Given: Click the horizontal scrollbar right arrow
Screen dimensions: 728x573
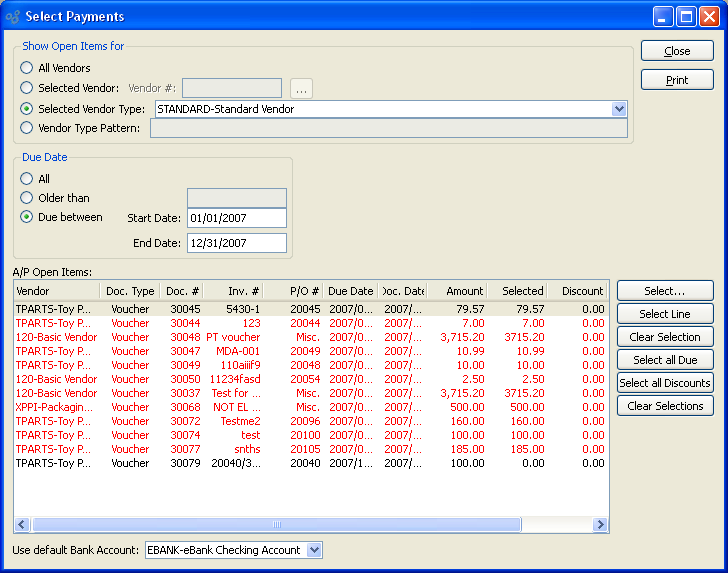Looking at the screenshot, I should 601,525.
